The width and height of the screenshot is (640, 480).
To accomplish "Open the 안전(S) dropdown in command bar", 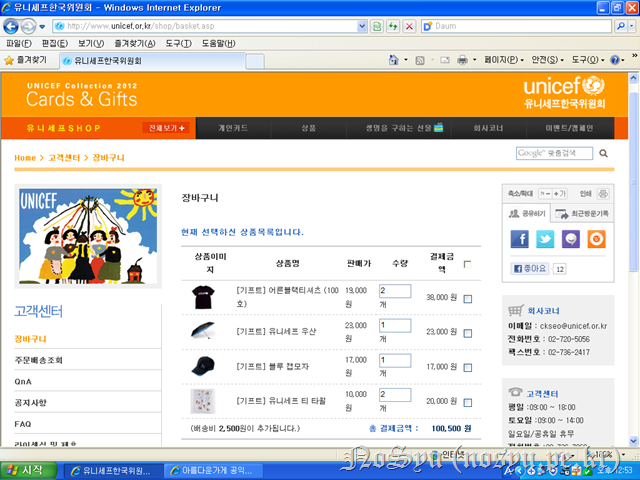I will (548, 60).
